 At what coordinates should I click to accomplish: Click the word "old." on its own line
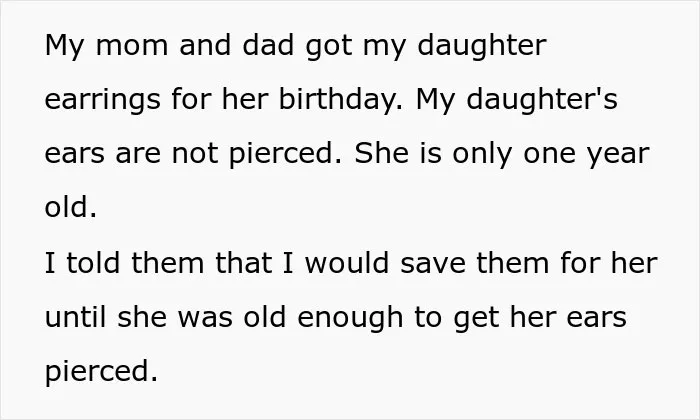71,208
